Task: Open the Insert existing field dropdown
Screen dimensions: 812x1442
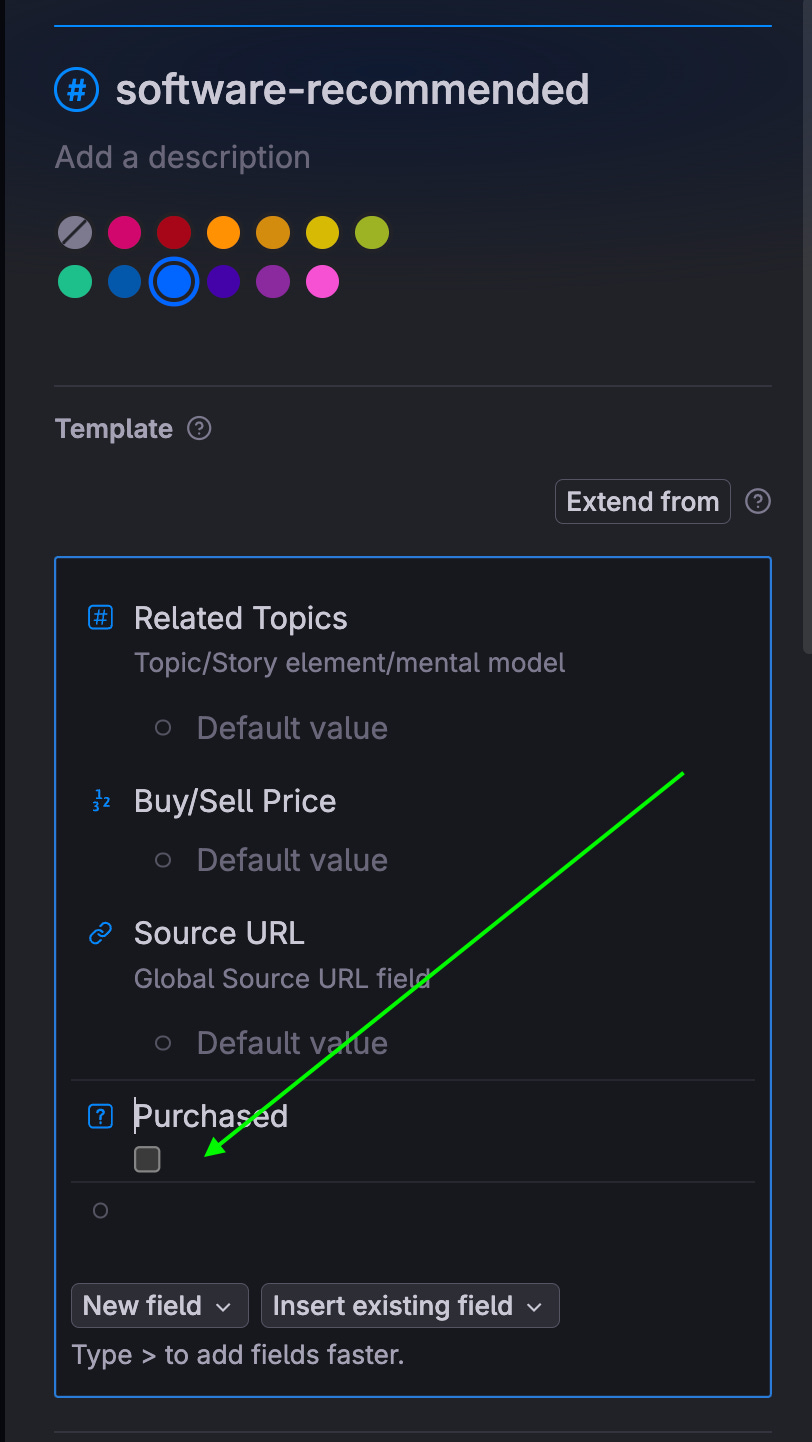Action: point(409,1305)
